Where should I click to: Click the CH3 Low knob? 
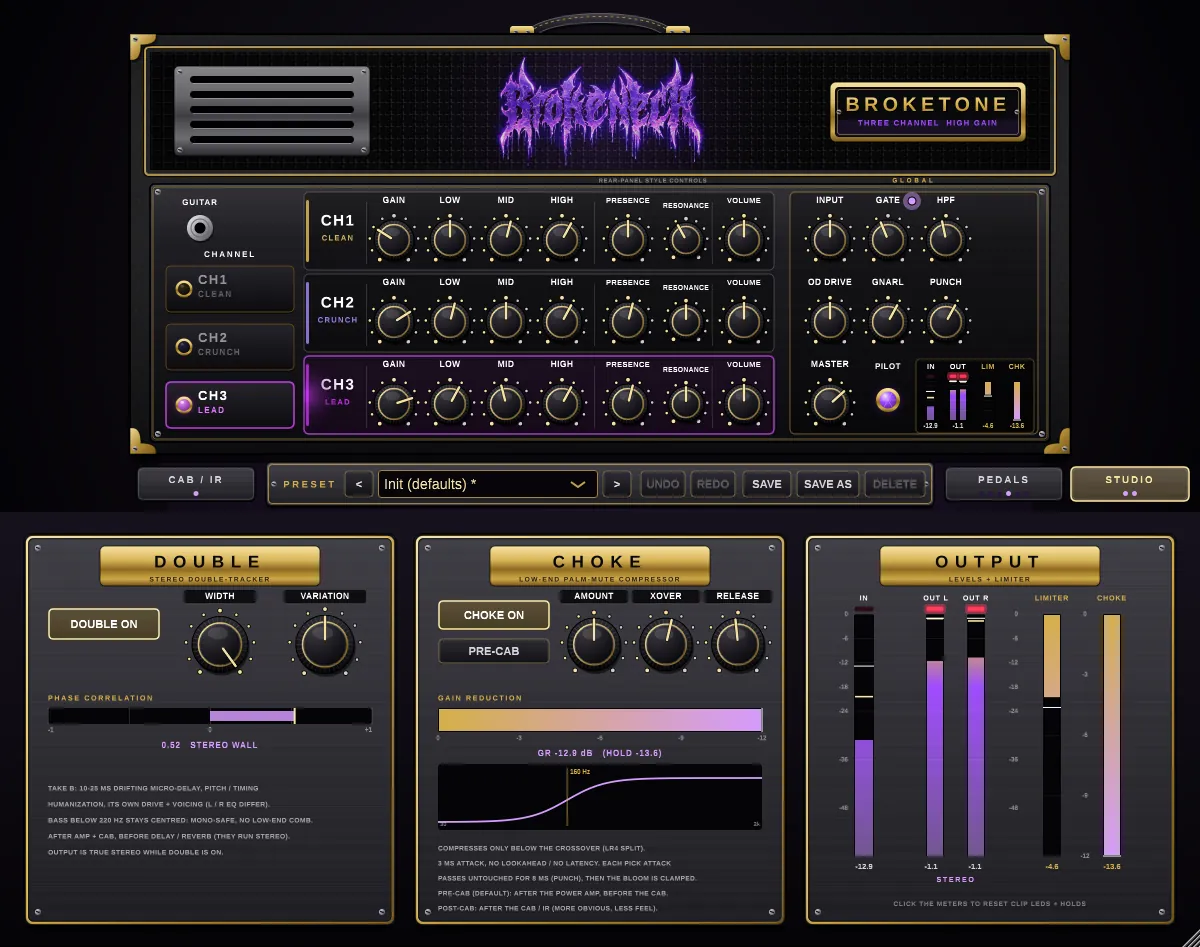point(450,404)
